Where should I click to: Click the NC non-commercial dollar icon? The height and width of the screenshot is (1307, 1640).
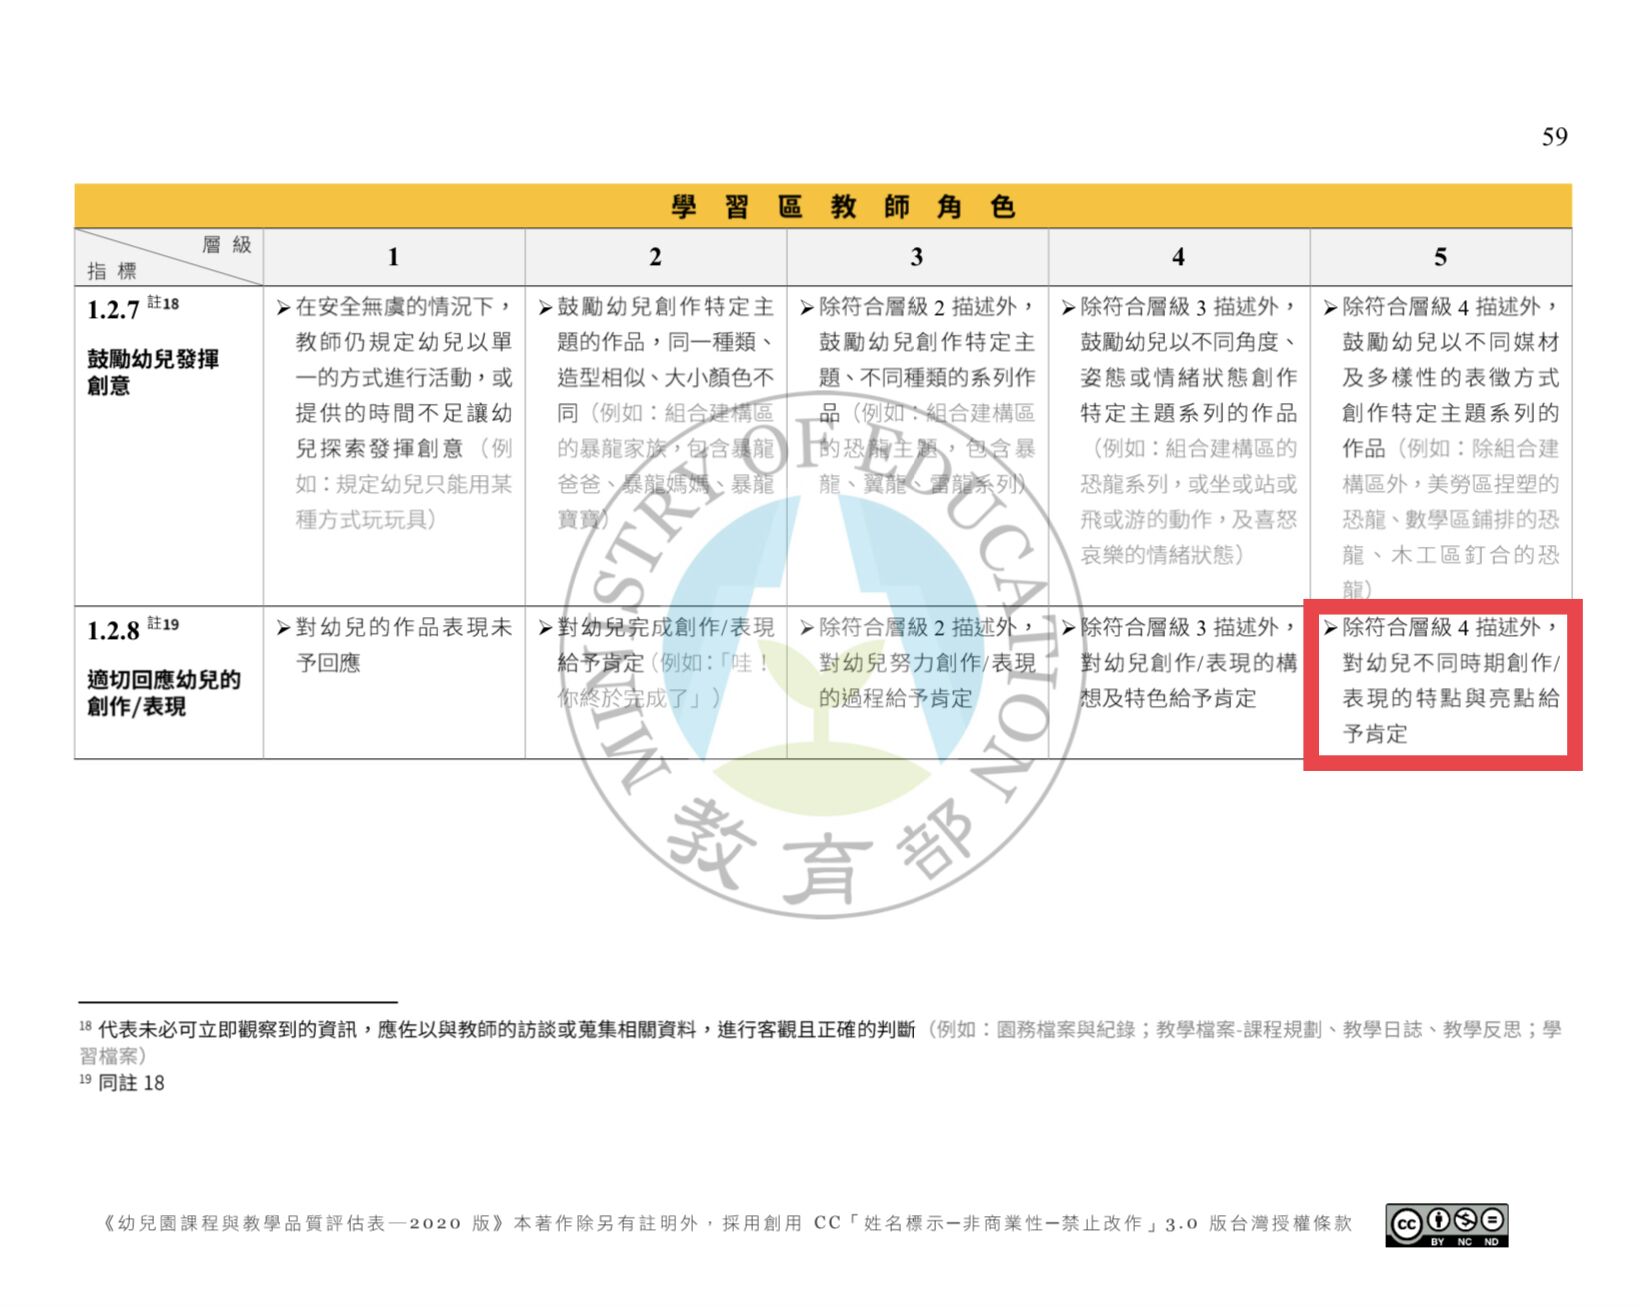[1465, 1220]
